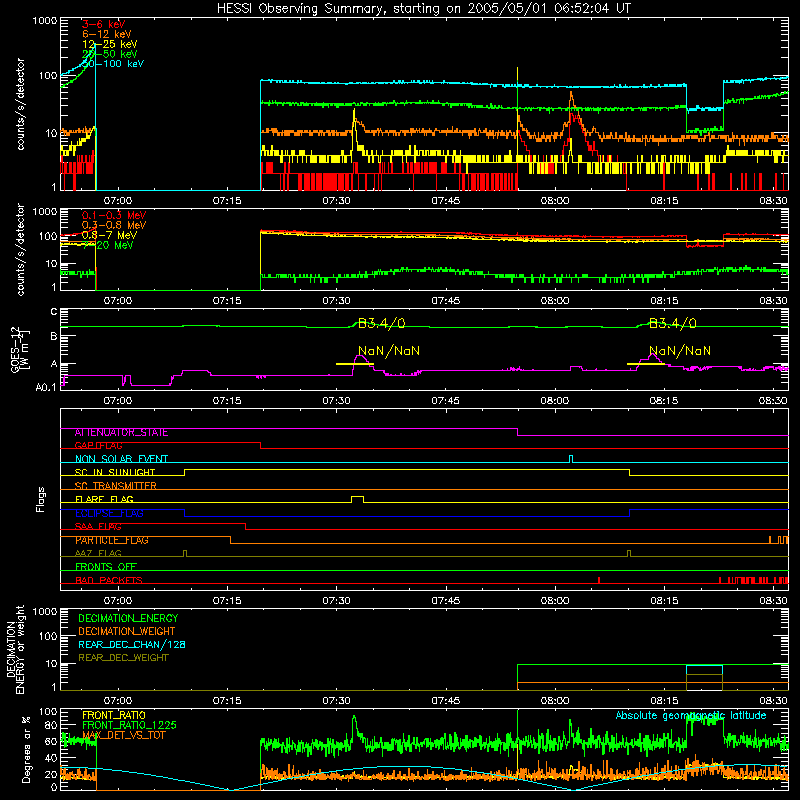The width and height of the screenshot is (800, 800).
Task: Select the orange 6-12 keV legend label
Action: [107, 34]
